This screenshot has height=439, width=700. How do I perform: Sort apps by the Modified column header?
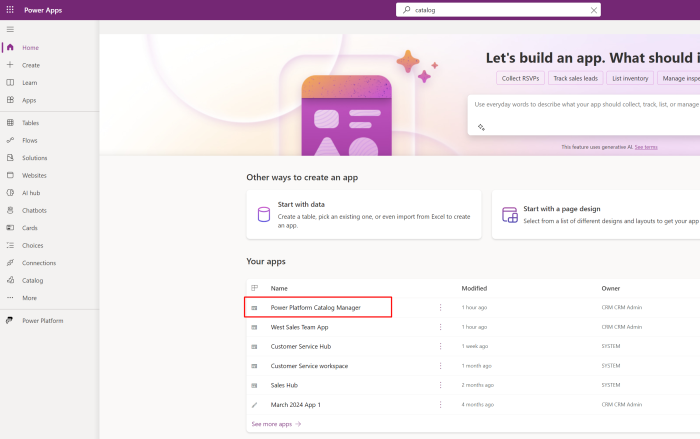(474, 288)
